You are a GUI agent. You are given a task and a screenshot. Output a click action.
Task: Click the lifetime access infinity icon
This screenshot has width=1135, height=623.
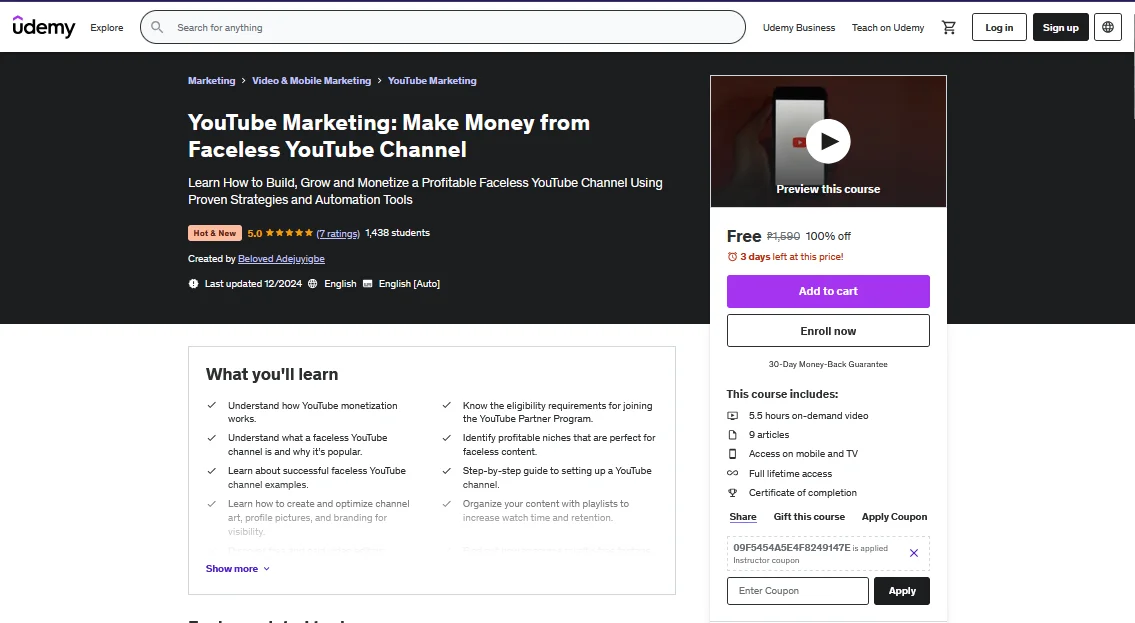pos(733,473)
